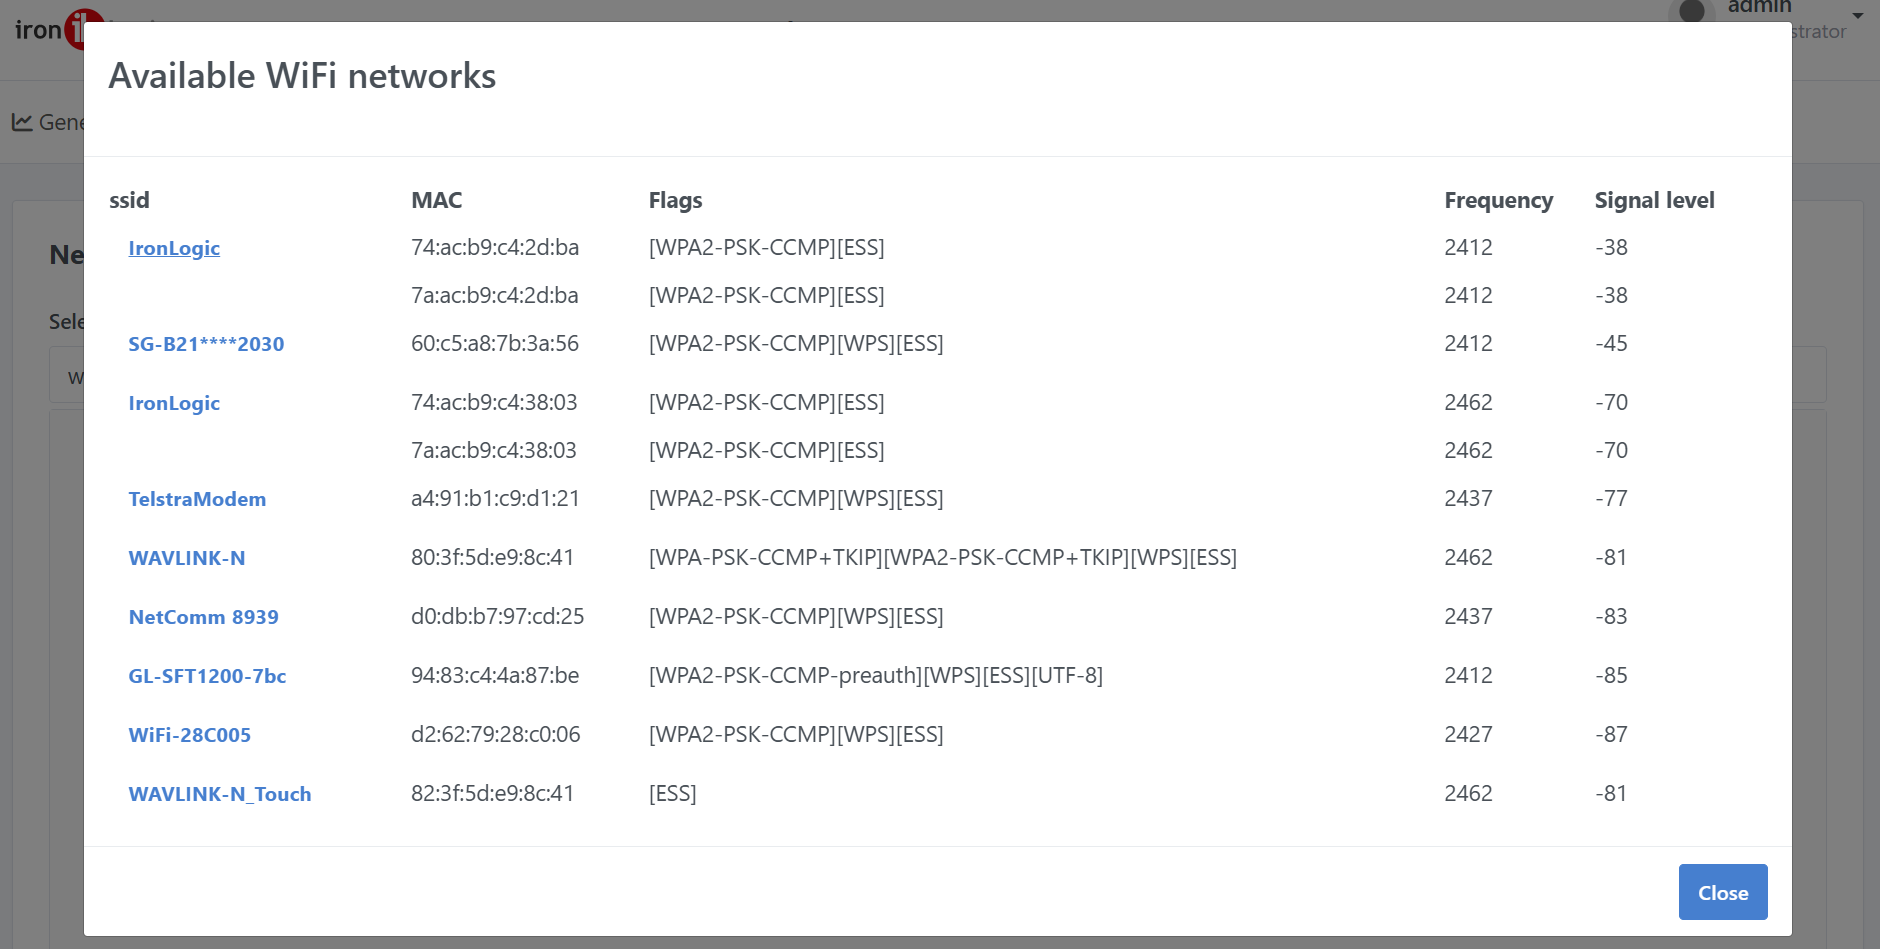Viewport: 1880px width, 949px height.
Task: Choose the IronLogic network on frequency 2462
Action: point(174,403)
